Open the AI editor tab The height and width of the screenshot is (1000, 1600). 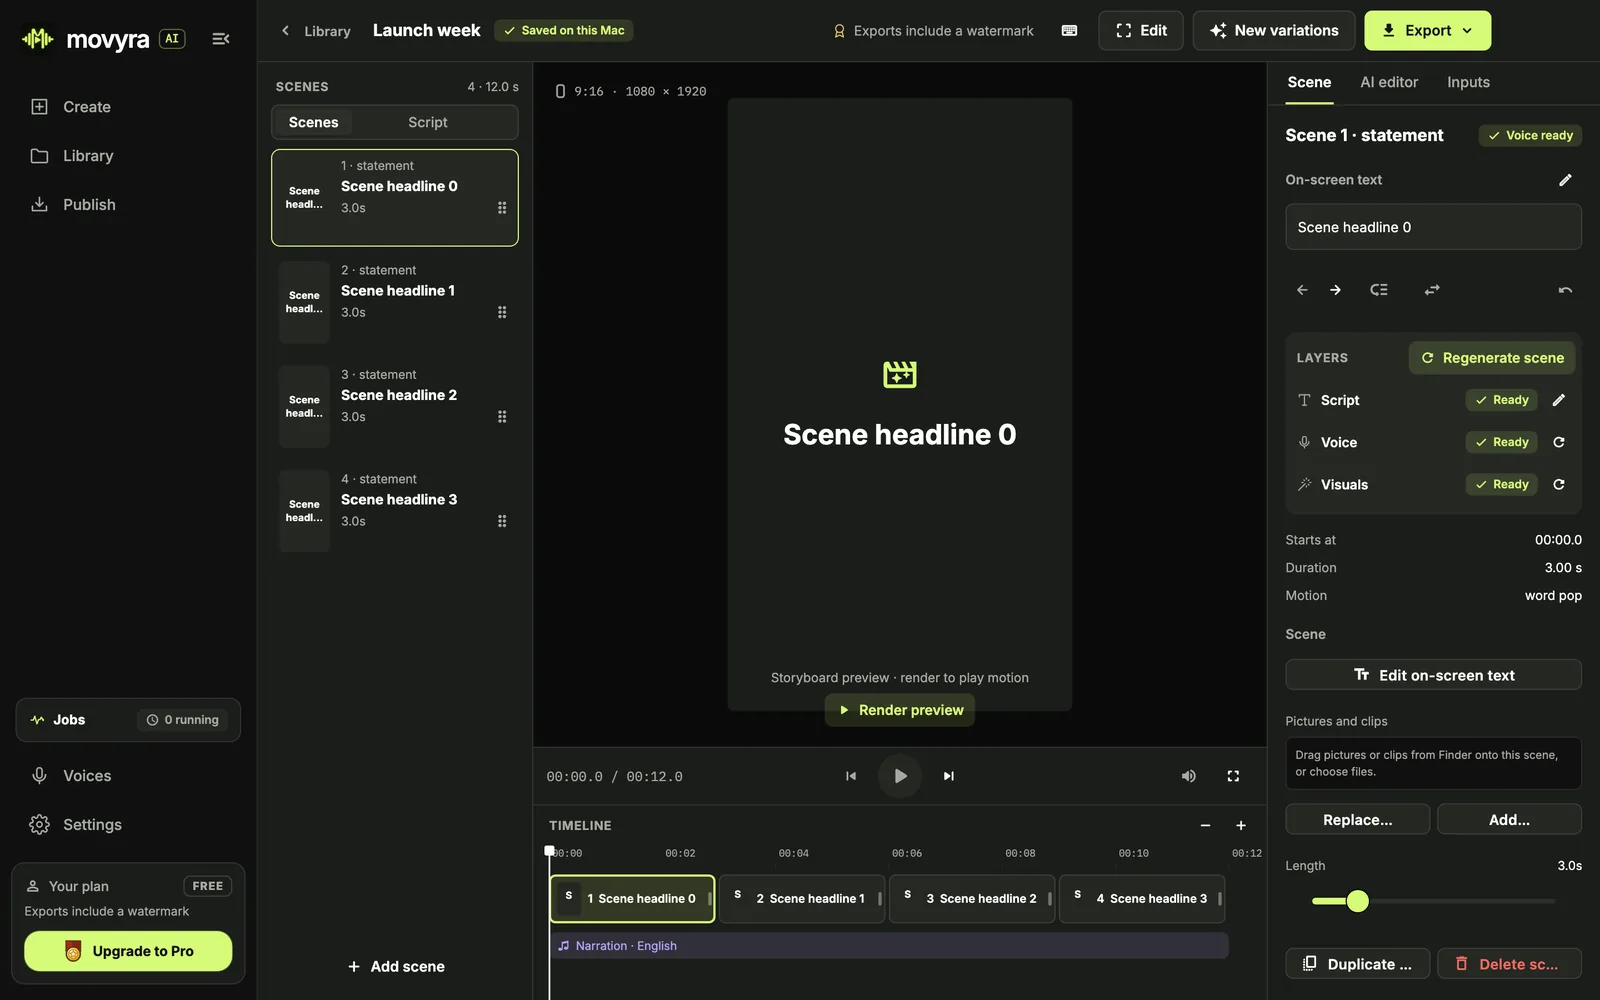click(x=1389, y=82)
